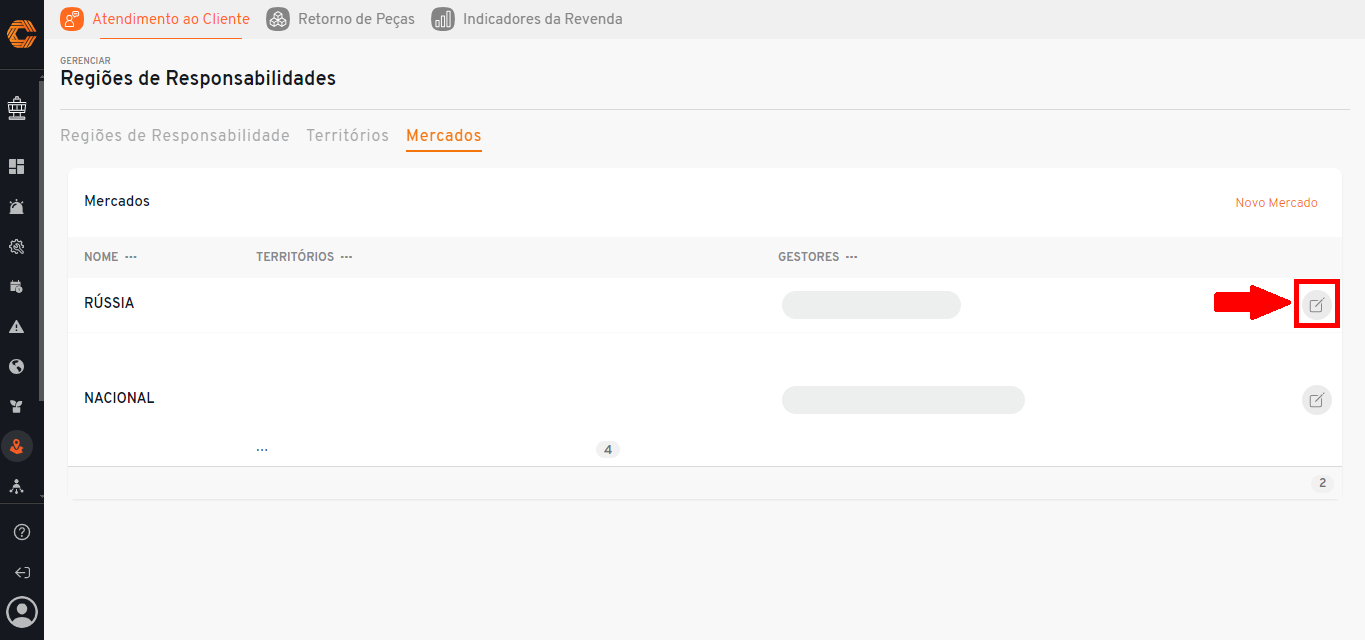Open the user profile avatar
Image resolution: width=1365 pixels, height=640 pixels.
[x=22, y=611]
